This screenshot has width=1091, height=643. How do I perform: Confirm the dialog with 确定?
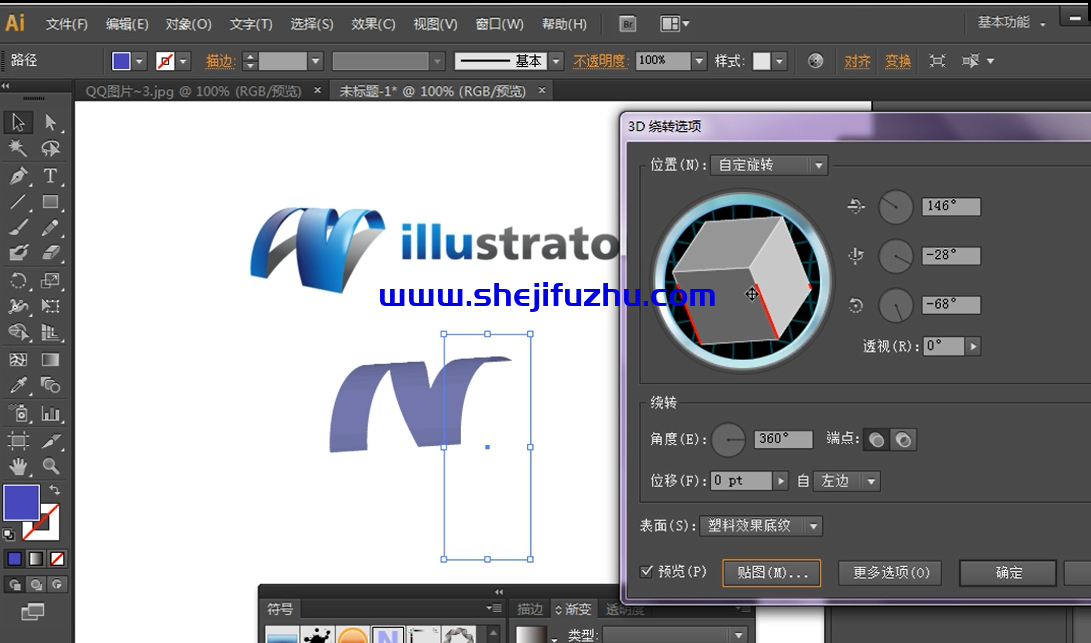pos(1008,573)
